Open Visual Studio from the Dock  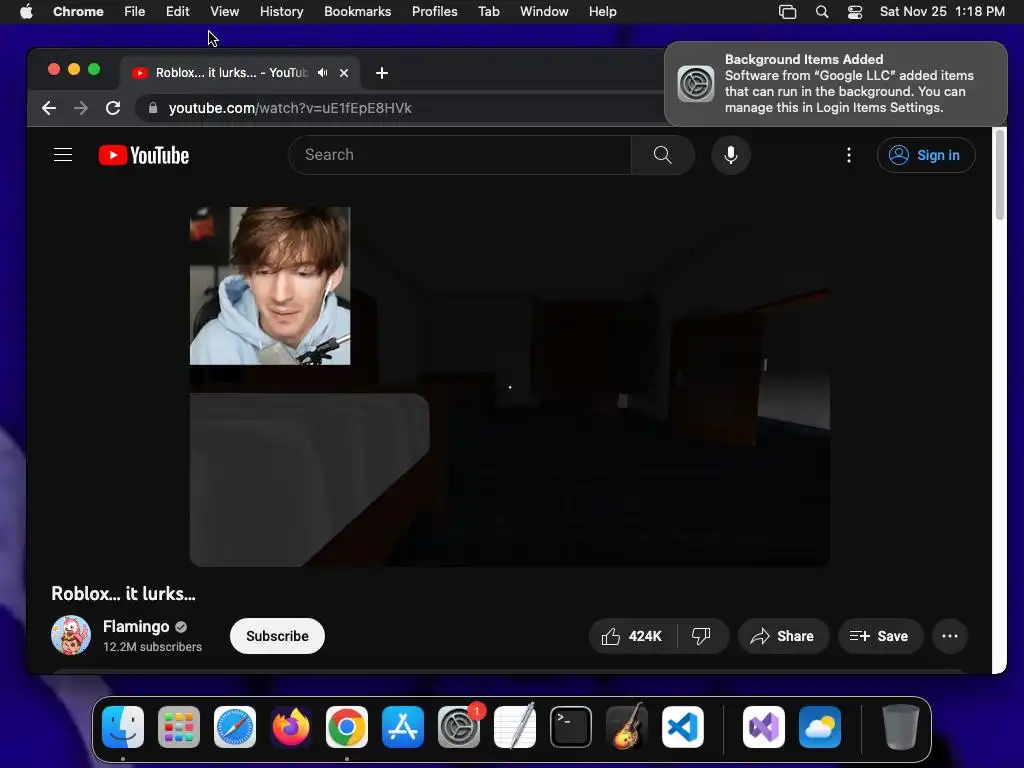[764, 727]
